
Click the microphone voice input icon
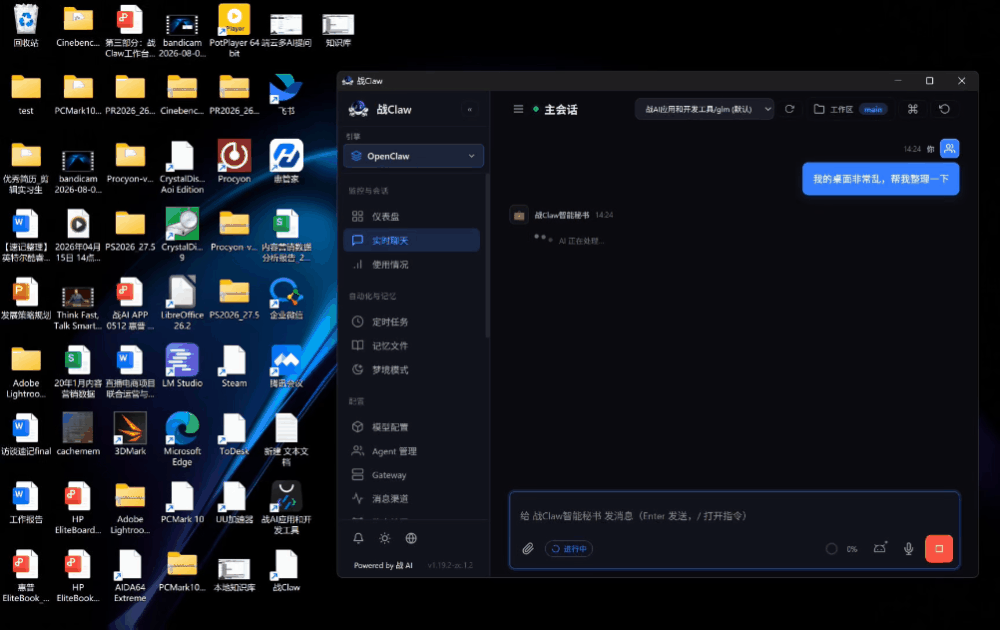coord(909,548)
